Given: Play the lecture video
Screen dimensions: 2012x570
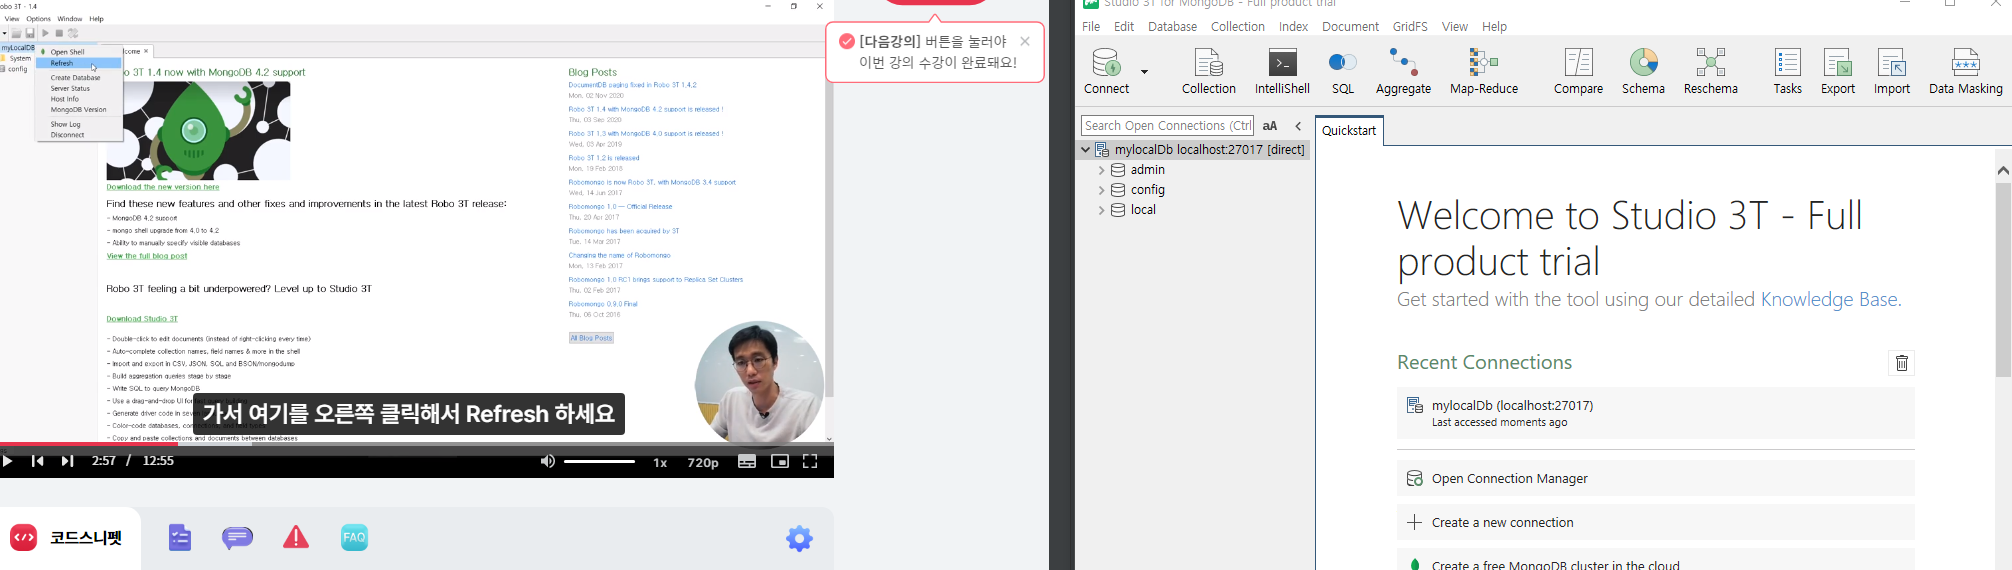Looking at the screenshot, I should click(x=8, y=461).
